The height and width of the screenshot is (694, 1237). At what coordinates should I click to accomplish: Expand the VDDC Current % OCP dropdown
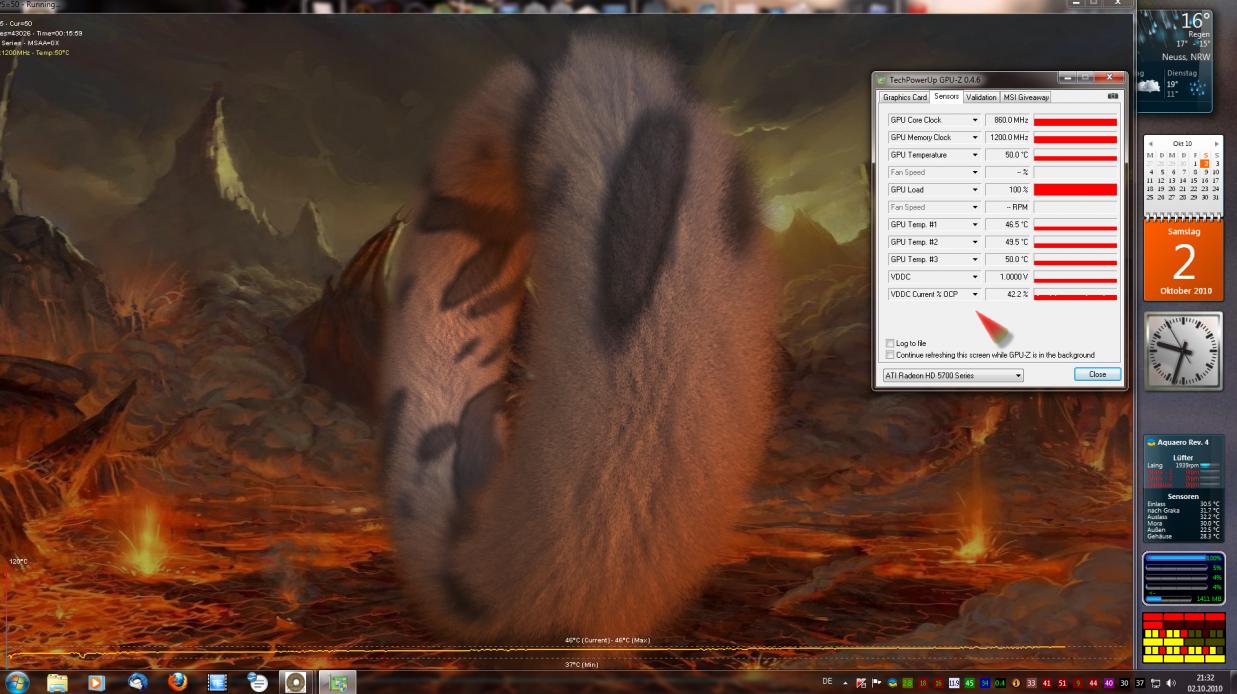click(975, 295)
